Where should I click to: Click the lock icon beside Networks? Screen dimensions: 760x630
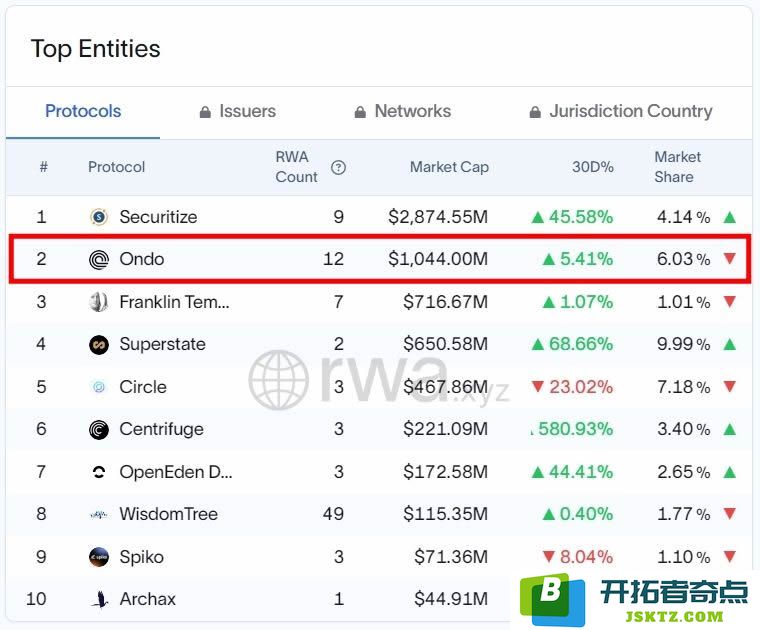coord(360,112)
